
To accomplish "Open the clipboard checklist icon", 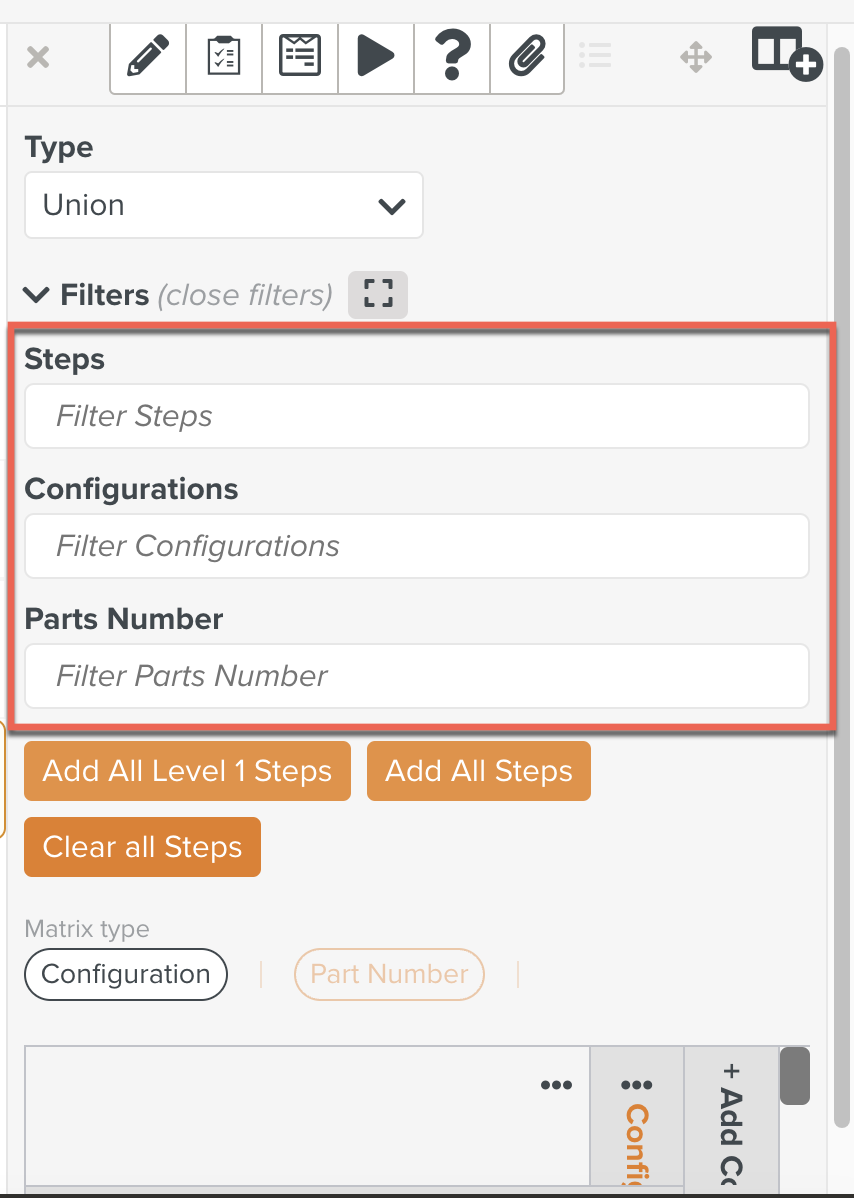I will 224,57.
